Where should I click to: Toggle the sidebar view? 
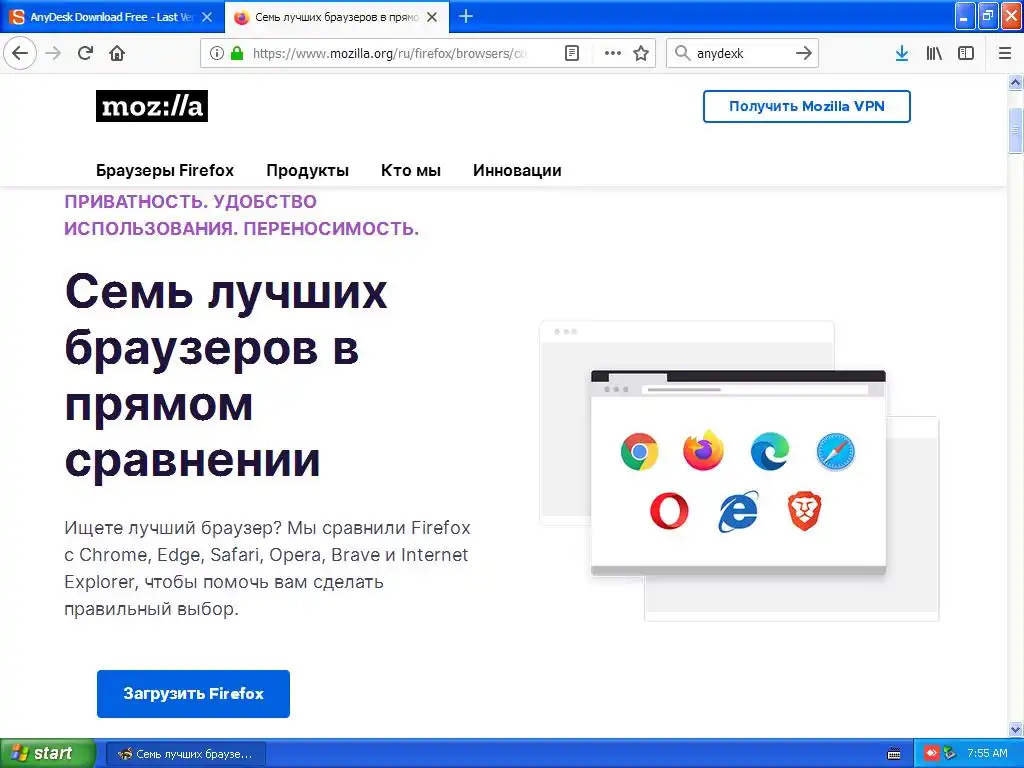pyautogui.click(x=966, y=53)
